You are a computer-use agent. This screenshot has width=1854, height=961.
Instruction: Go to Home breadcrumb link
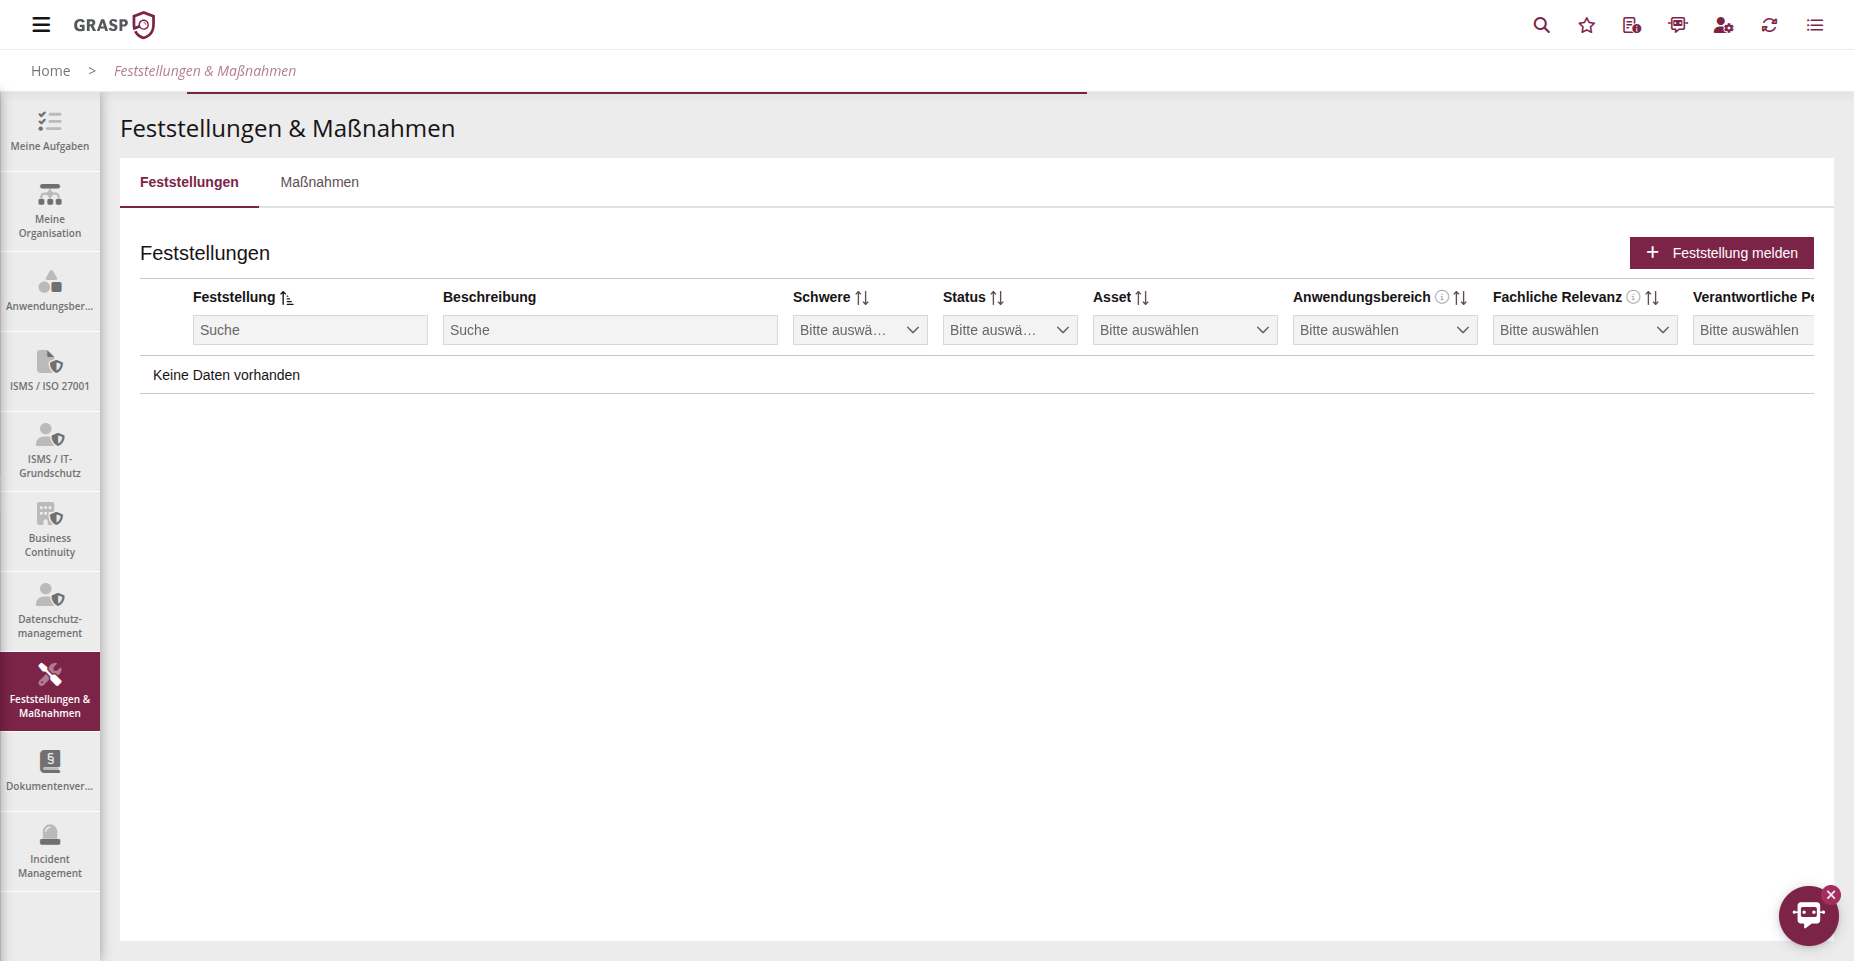(50, 71)
